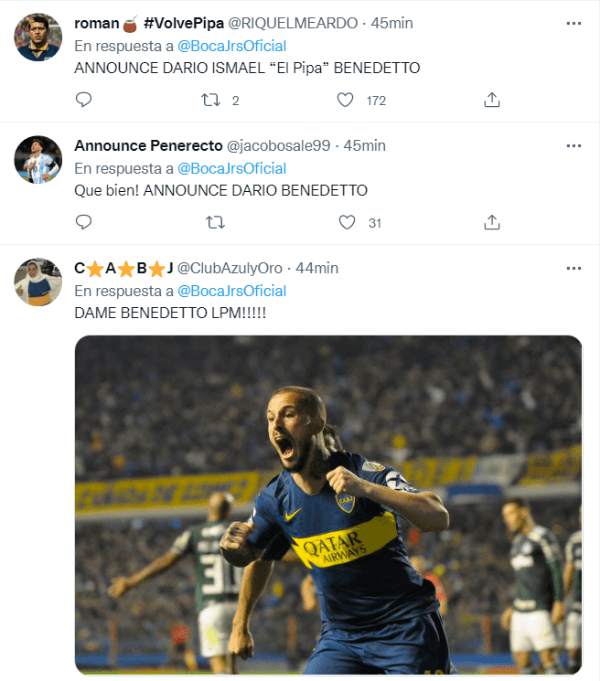Click @BocaJrsOficial link in ClubAzulyOro's reply
Screen dimensions: 600x681
[x=232, y=291]
